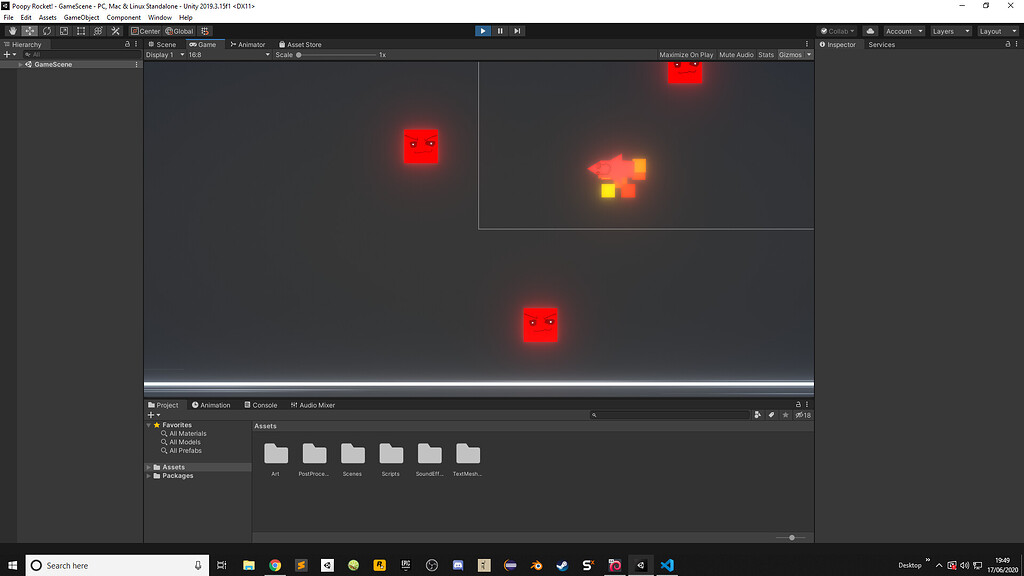Select the Move tool
This screenshot has width=1024, height=576.
[x=28, y=31]
